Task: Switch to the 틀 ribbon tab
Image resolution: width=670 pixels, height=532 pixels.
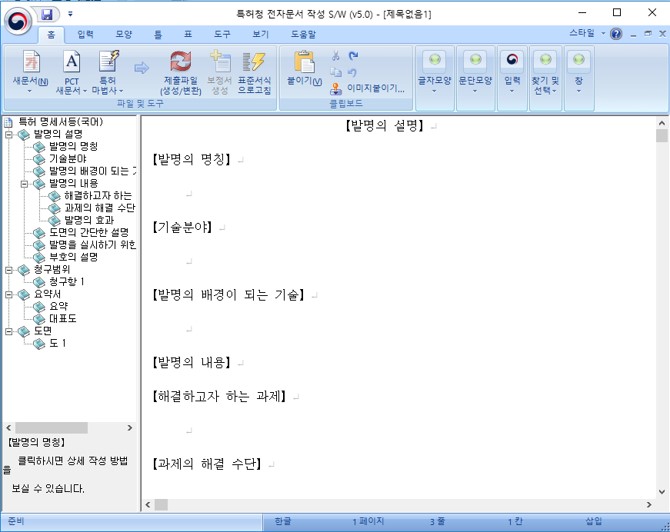Action: (158, 35)
